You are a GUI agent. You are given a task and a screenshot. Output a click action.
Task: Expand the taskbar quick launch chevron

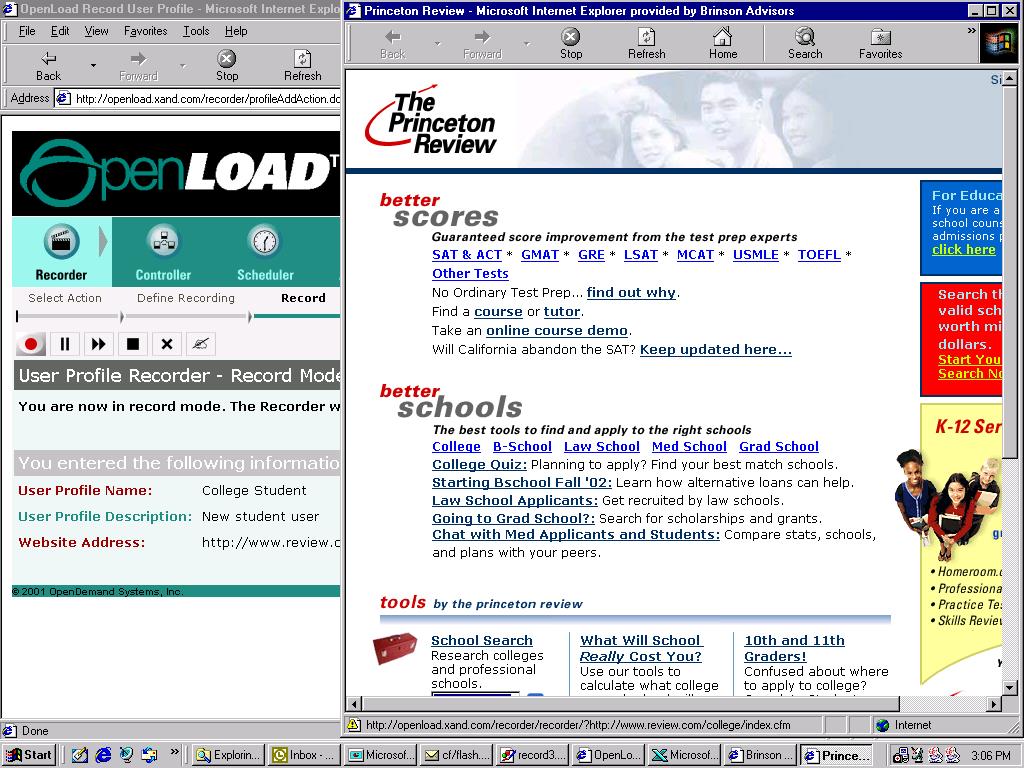pyautogui.click(x=174, y=752)
